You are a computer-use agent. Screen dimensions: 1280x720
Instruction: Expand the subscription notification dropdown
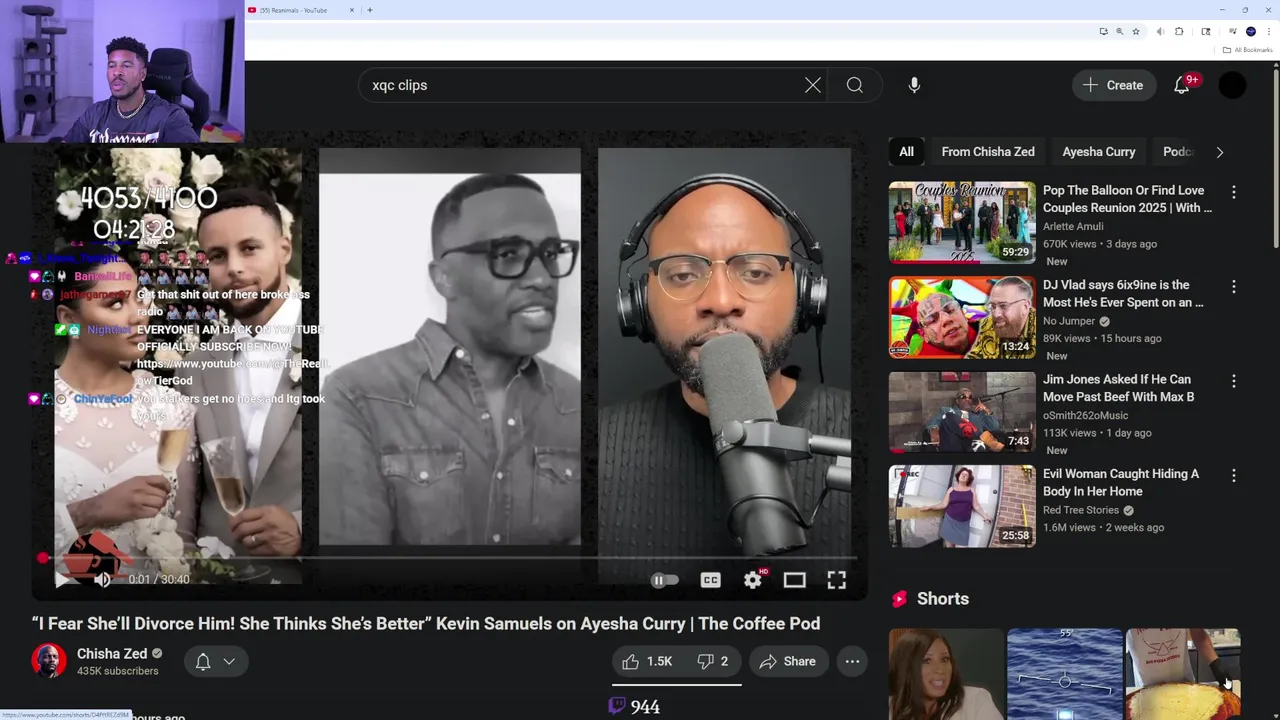[x=215, y=661]
